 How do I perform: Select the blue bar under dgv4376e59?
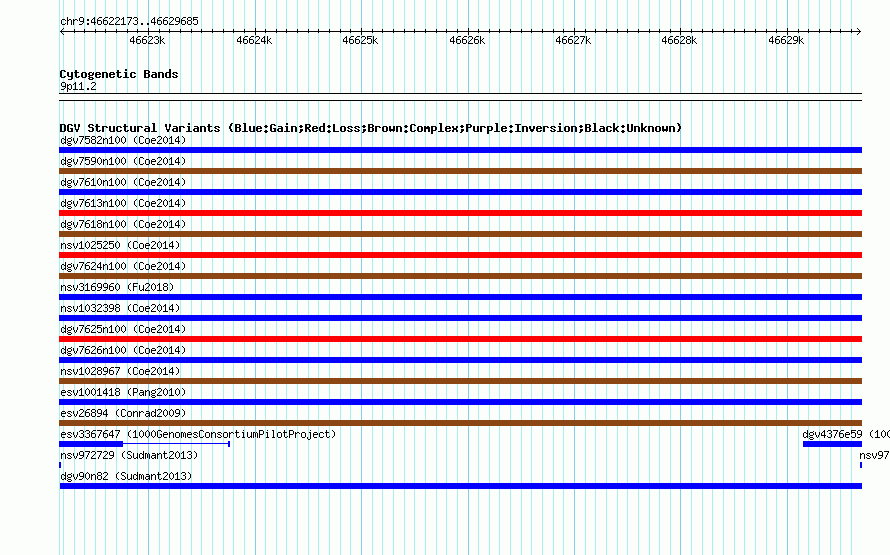point(832,444)
